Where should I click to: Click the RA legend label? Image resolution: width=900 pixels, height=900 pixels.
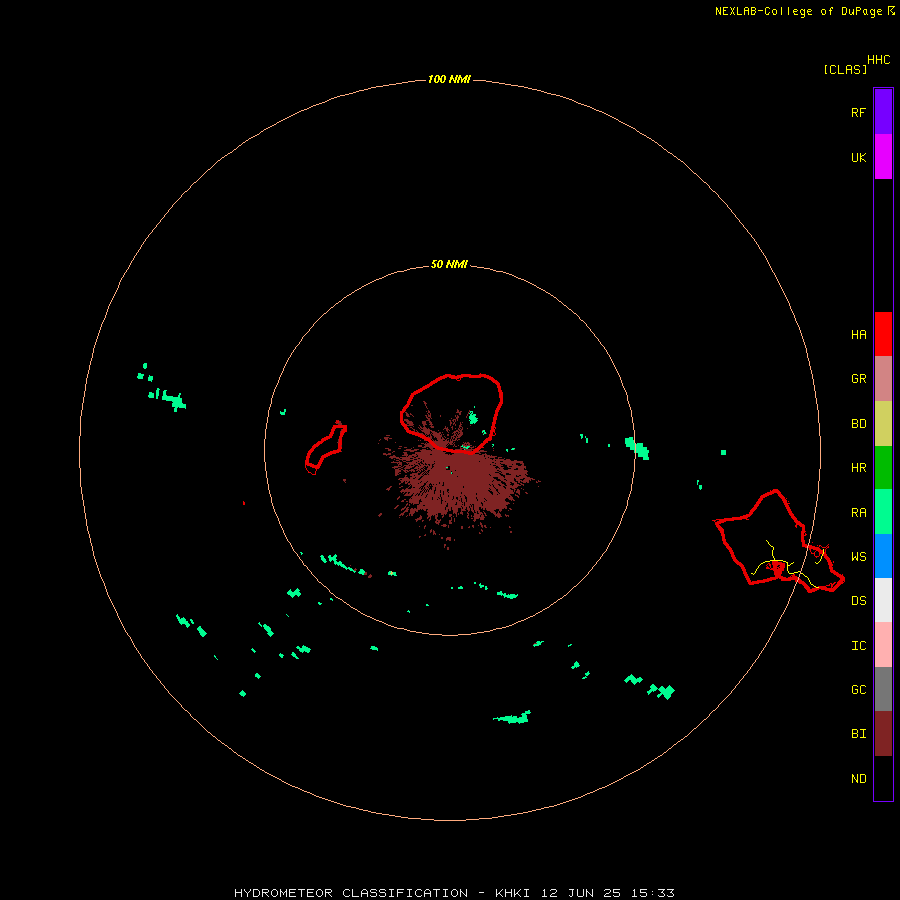pos(858,513)
